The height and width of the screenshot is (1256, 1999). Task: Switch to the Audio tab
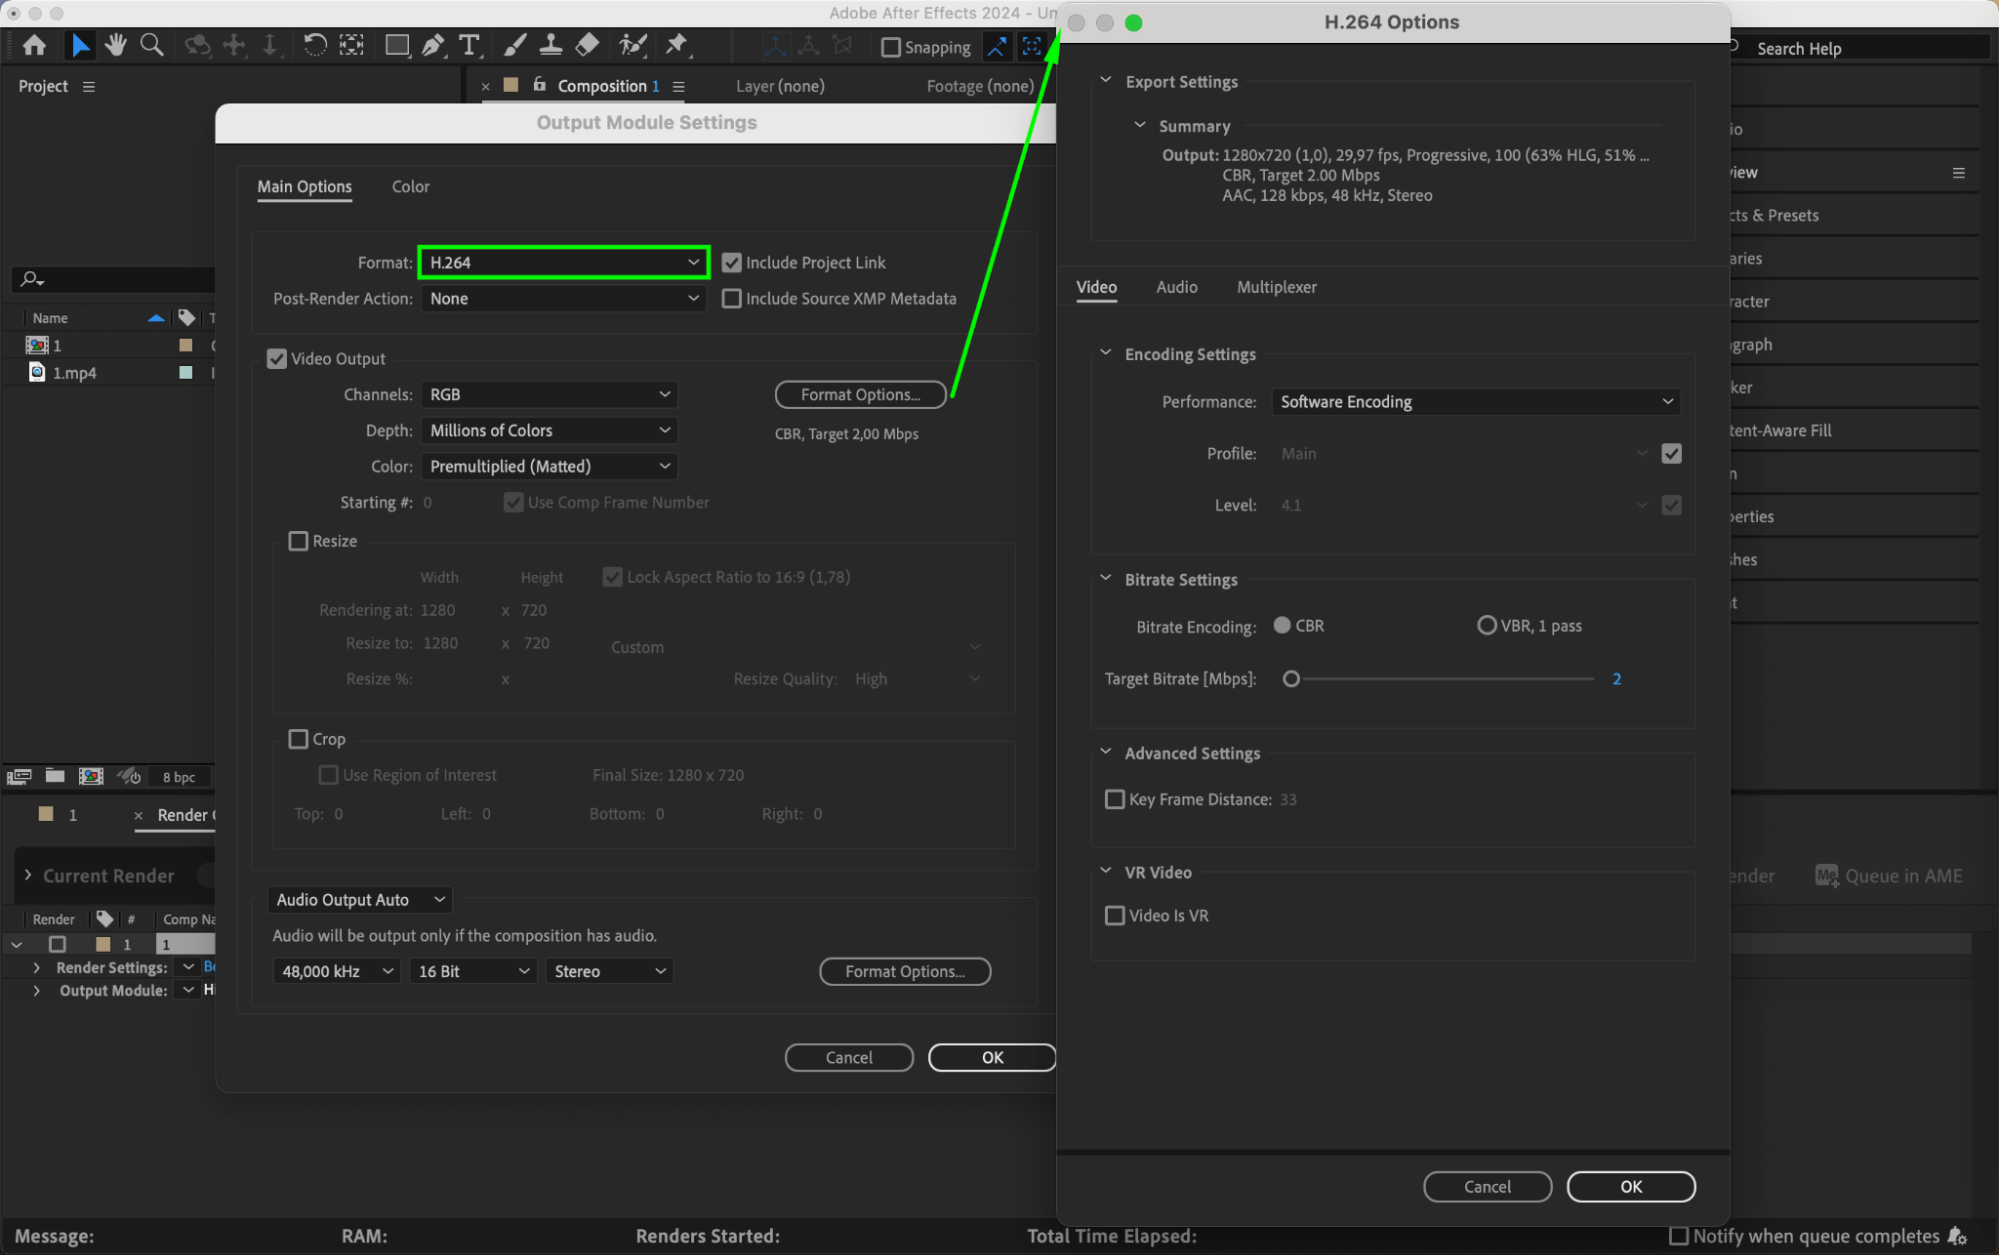click(x=1176, y=287)
